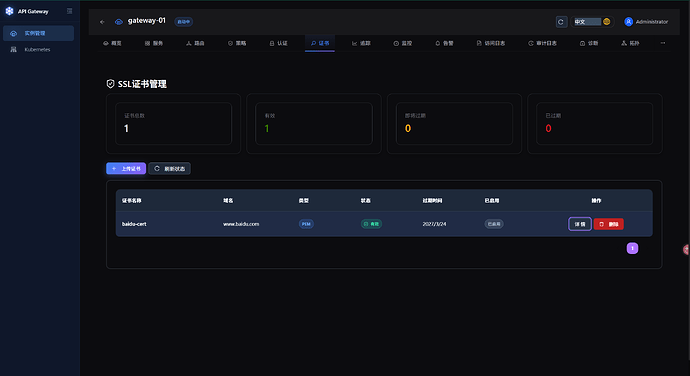Click the gateway-01 cloud icon
Viewport: 690px width, 376px height.
pos(118,22)
